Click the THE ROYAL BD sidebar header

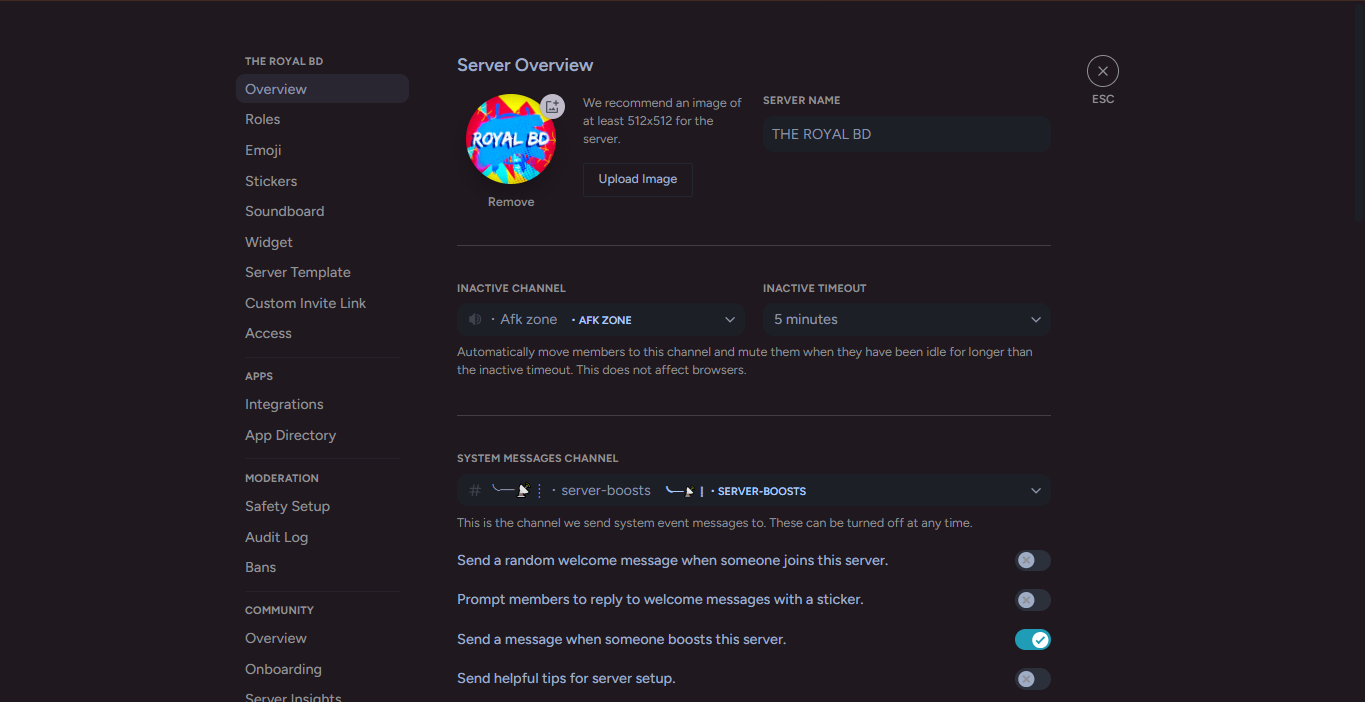[x=284, y=61]
